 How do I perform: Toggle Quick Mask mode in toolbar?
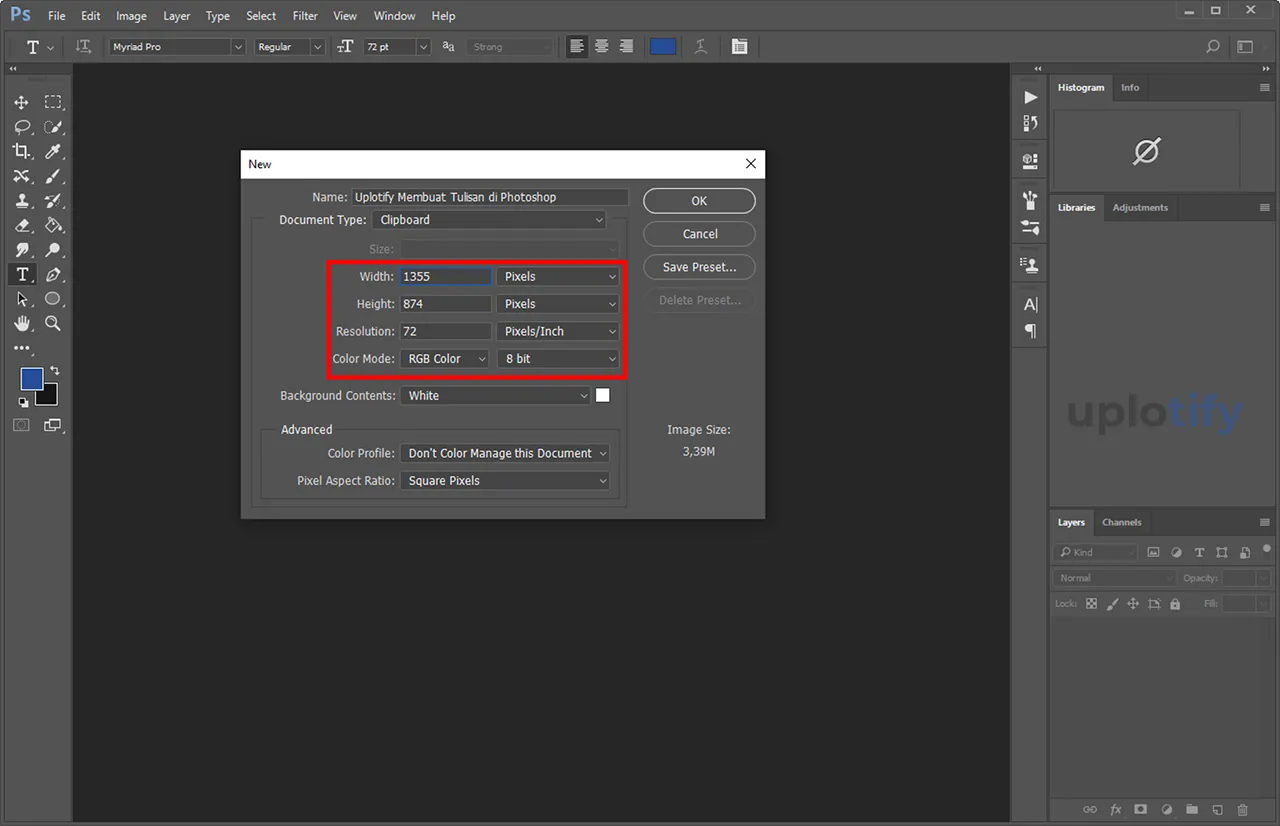[21, 425]
